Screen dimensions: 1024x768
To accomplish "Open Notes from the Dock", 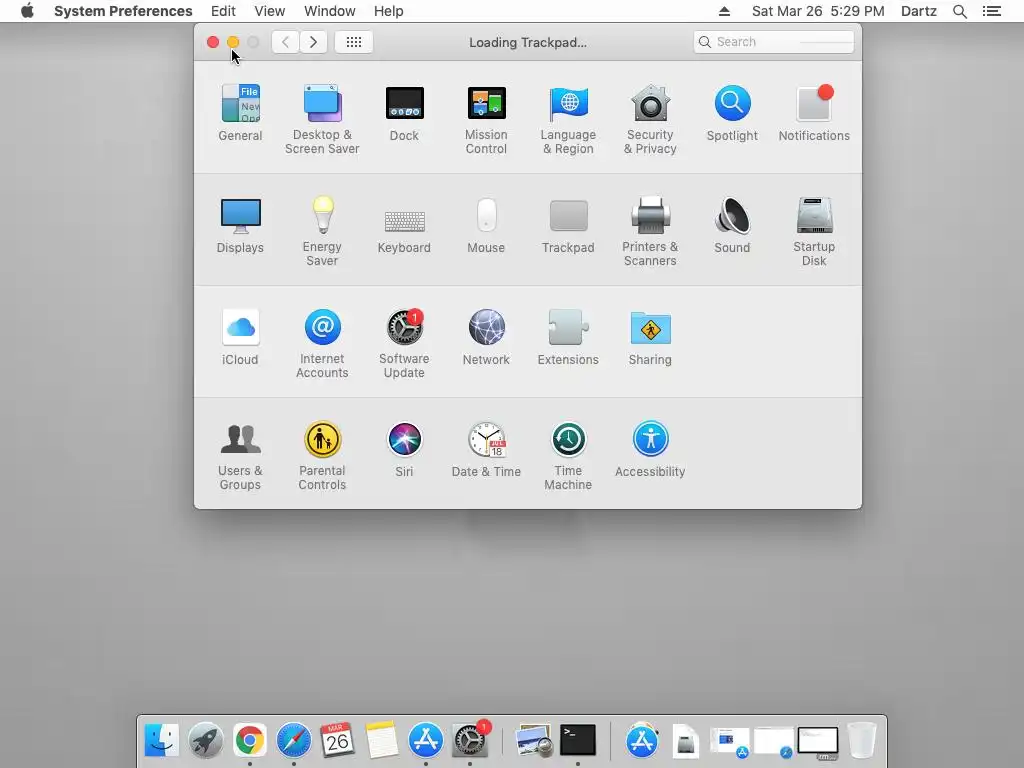I will point(382,741).
